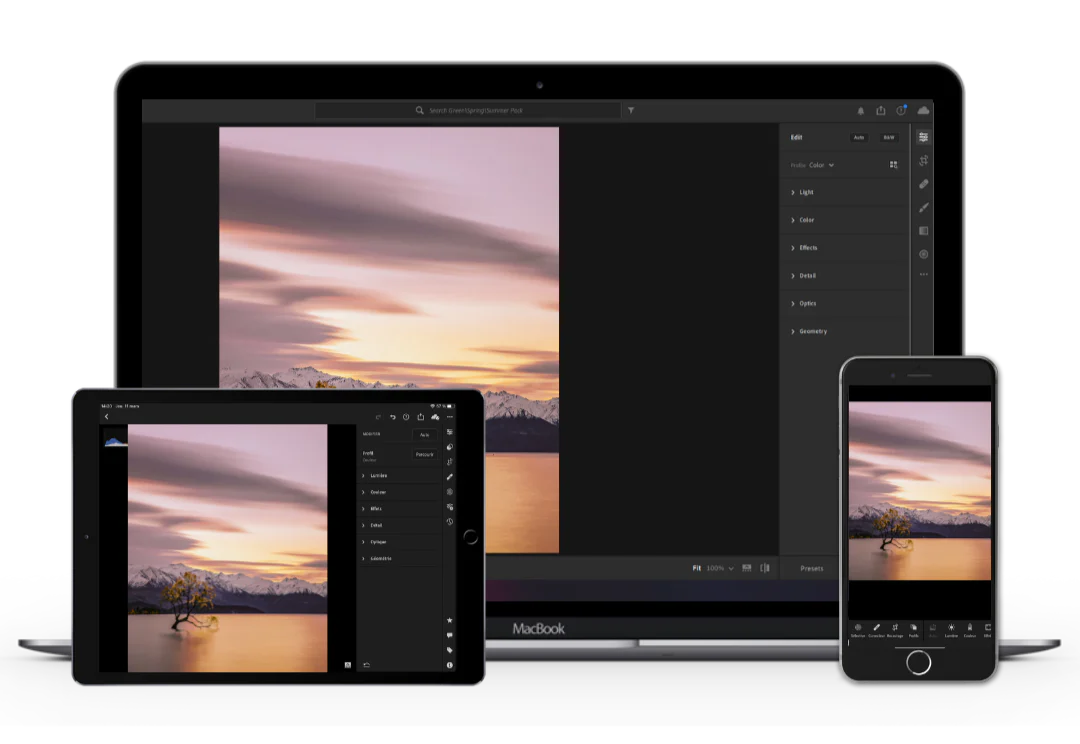Open the linear gradient tool on MacBook

[x=924, y=231]
